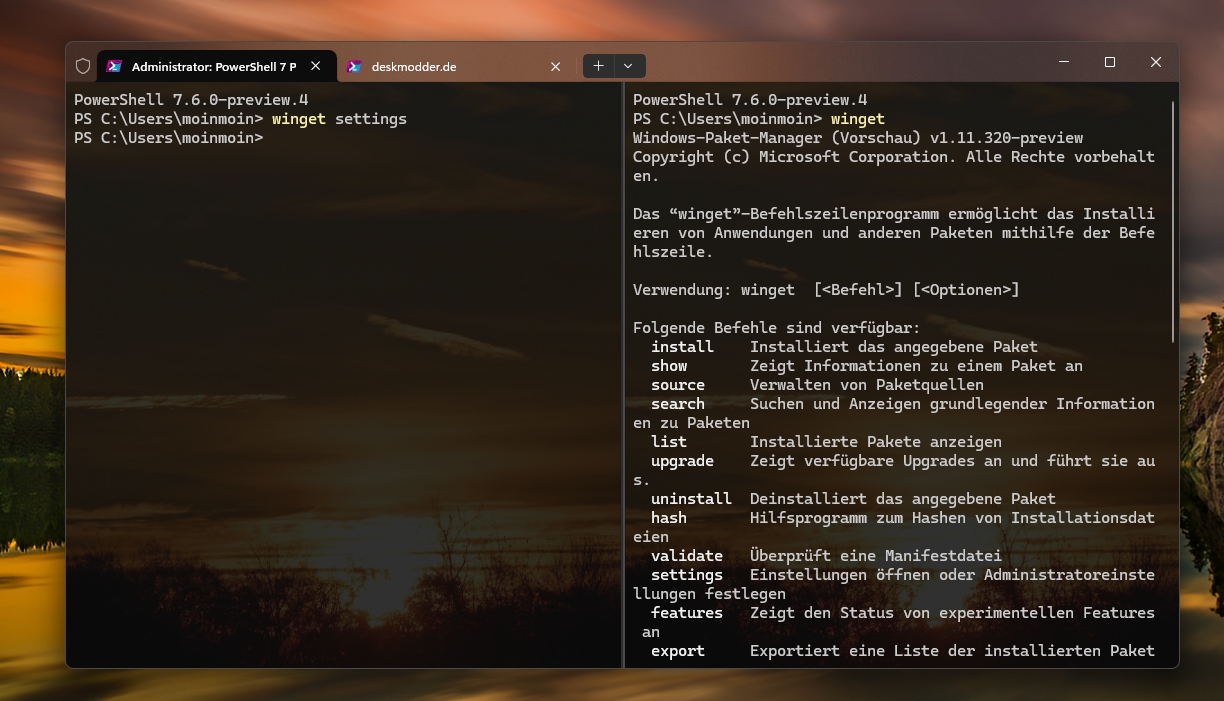Open the new tab profile dropdown
Image resolution: width=1224 pixels, height=701 pixels.
628,66
